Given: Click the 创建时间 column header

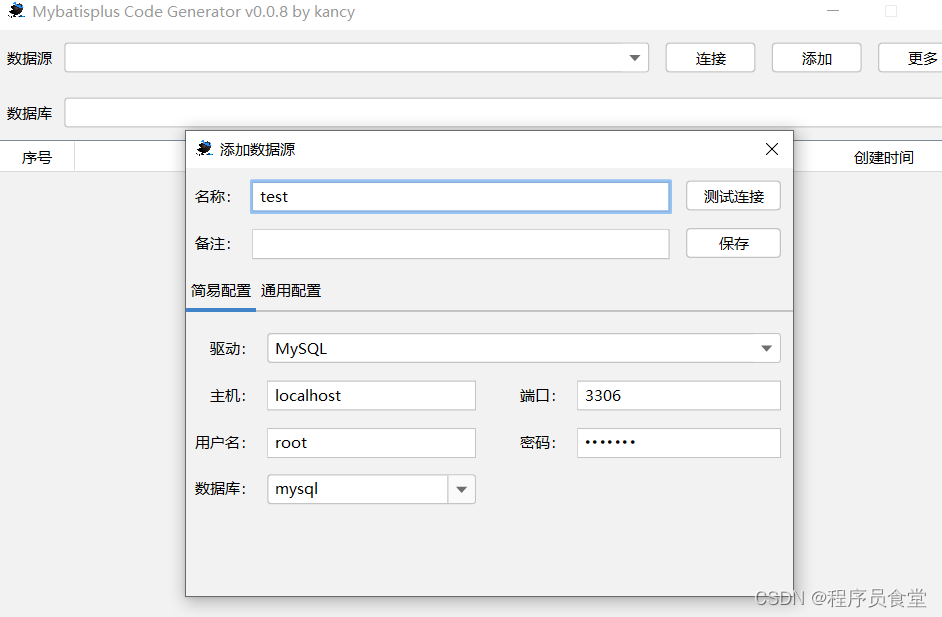Looking at the screenshot, I should pos(883,157).
